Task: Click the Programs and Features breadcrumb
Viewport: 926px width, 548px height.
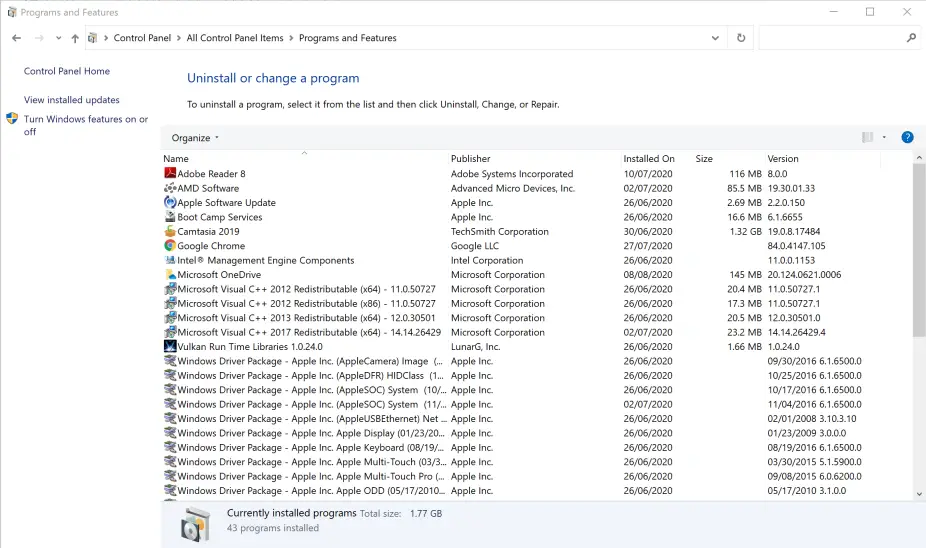Action: [347, 38]
